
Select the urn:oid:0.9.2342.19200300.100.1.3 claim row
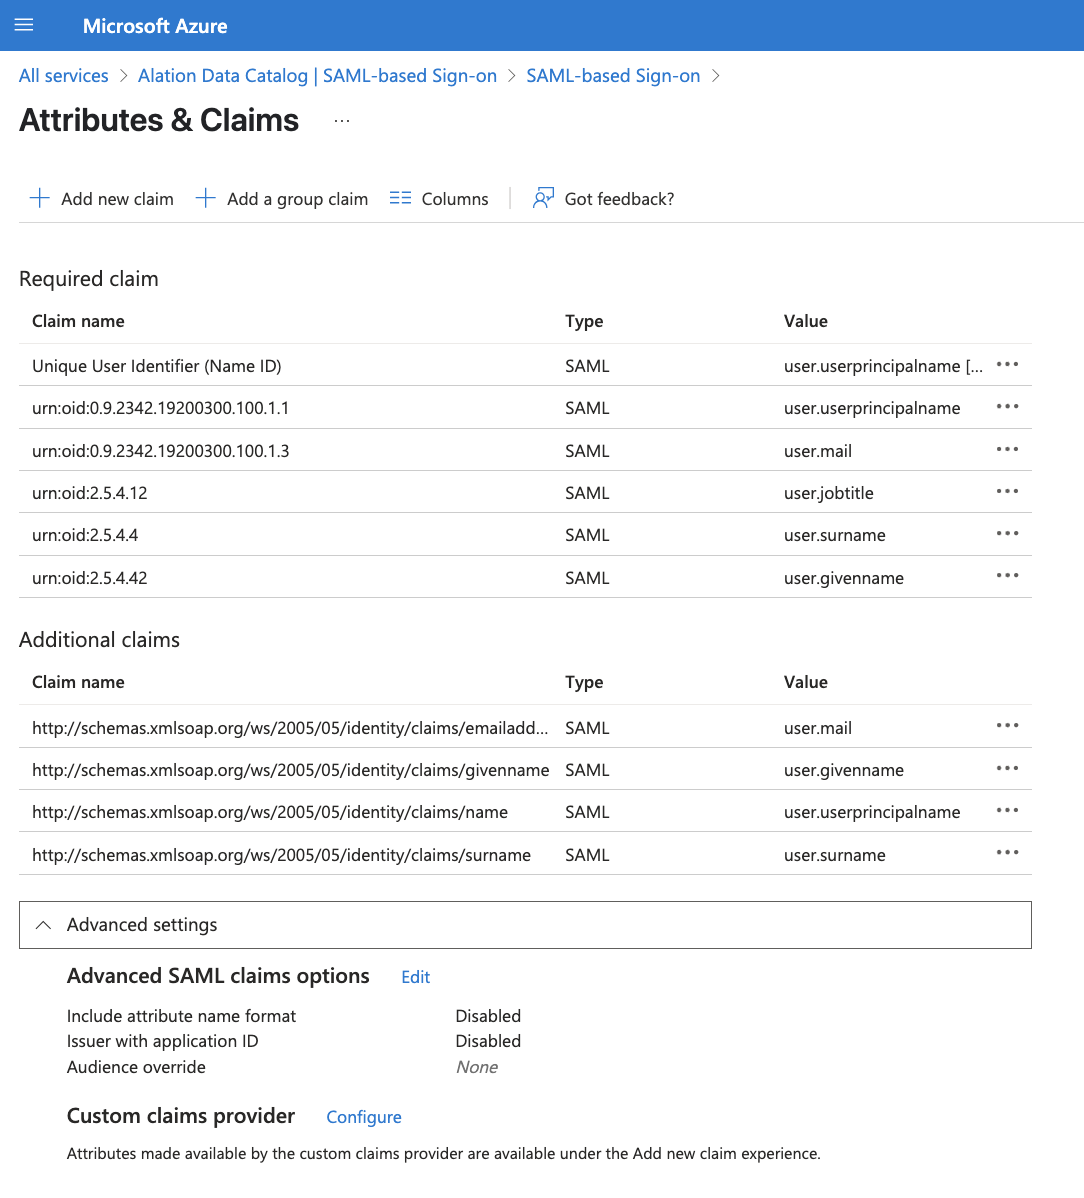(x=525, y=450)
